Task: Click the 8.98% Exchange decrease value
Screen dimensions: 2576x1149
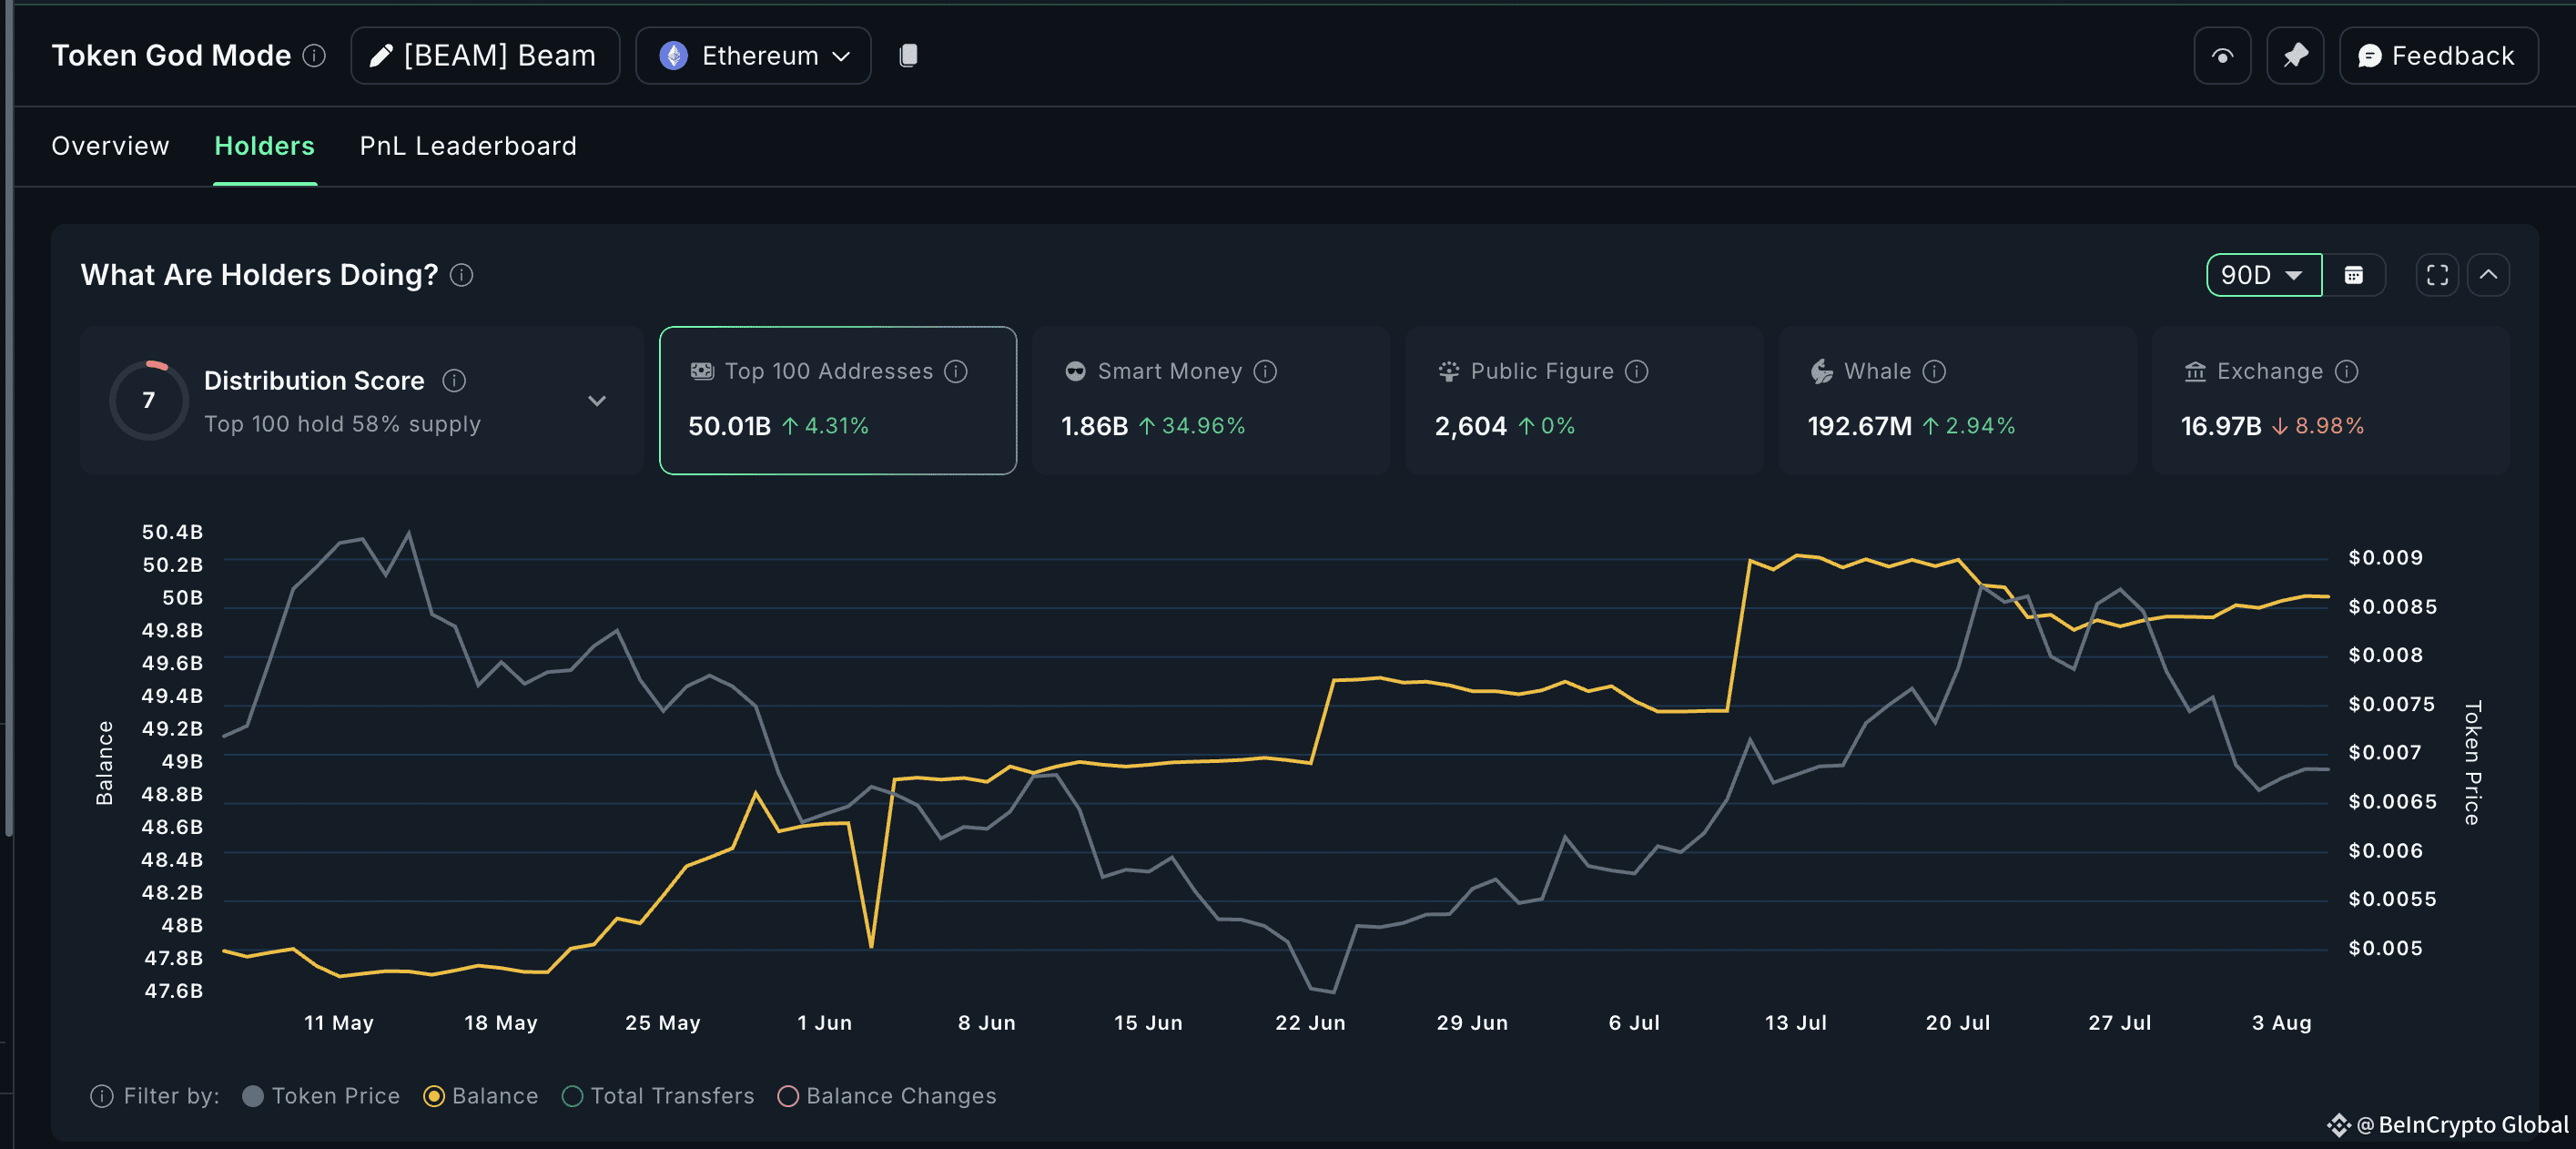Action: tap(2329, 427)
